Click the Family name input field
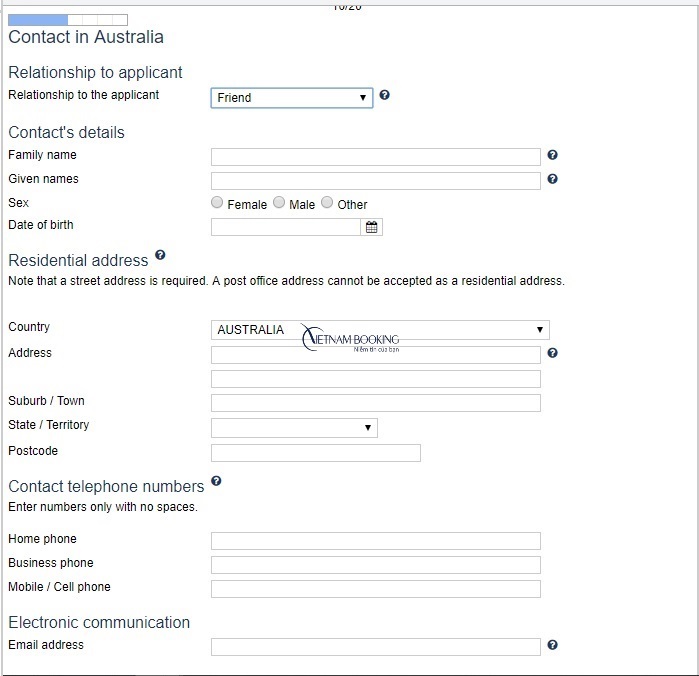This screenshot has height=676, width=699. (375, 157)
